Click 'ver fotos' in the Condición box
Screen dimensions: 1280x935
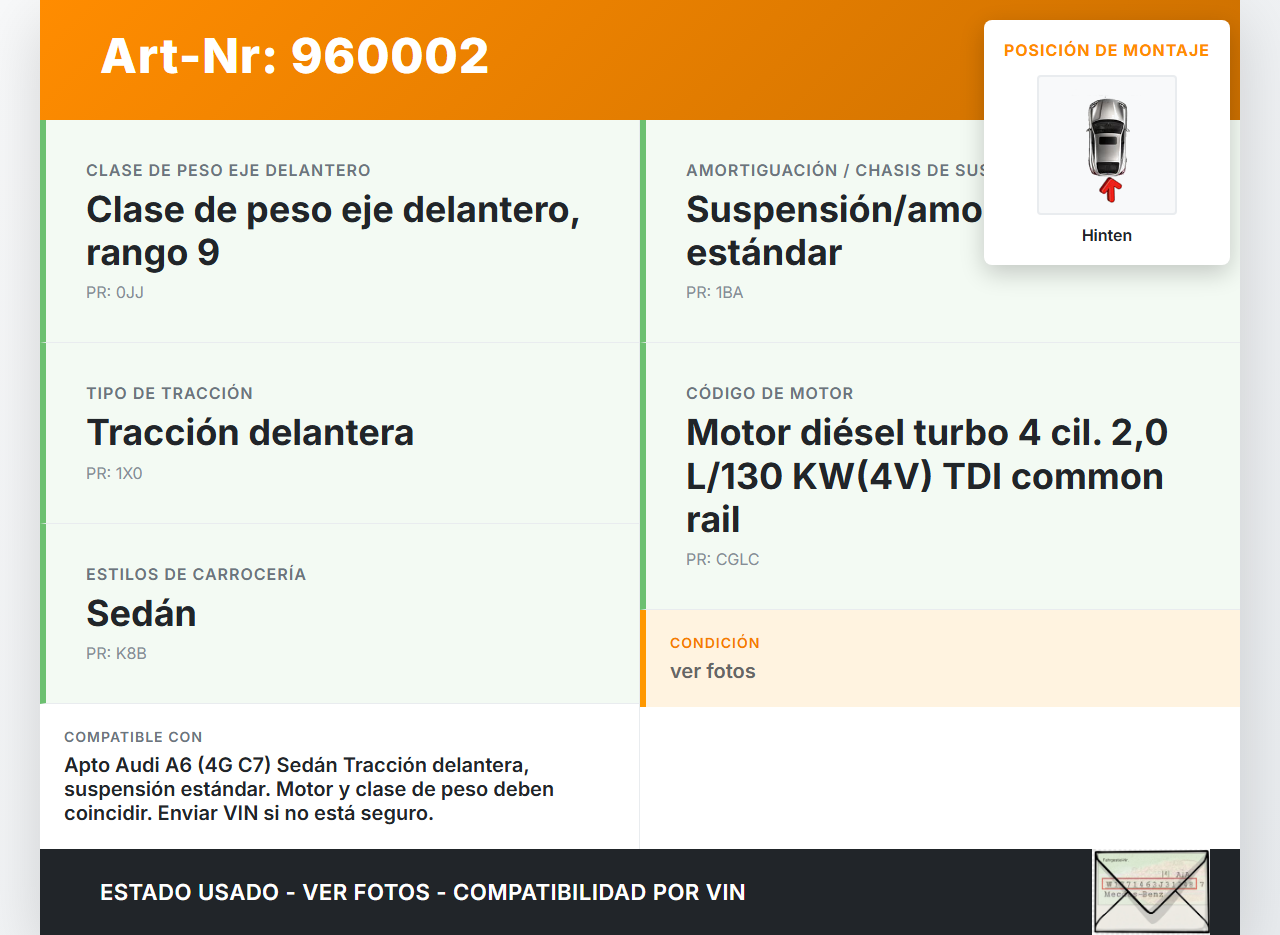point(712,671)
